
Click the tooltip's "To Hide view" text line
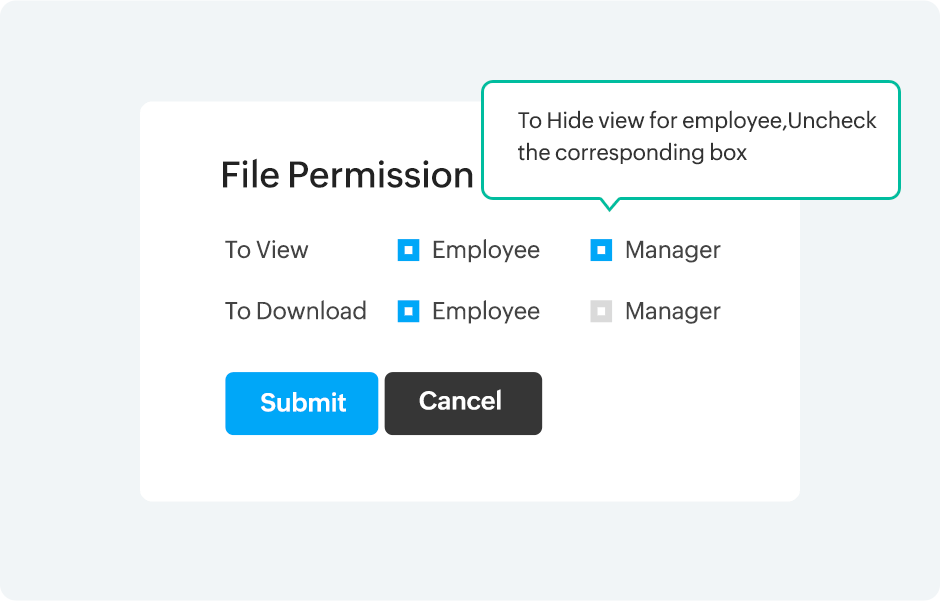pyautogui.click(x=696, y=121)
